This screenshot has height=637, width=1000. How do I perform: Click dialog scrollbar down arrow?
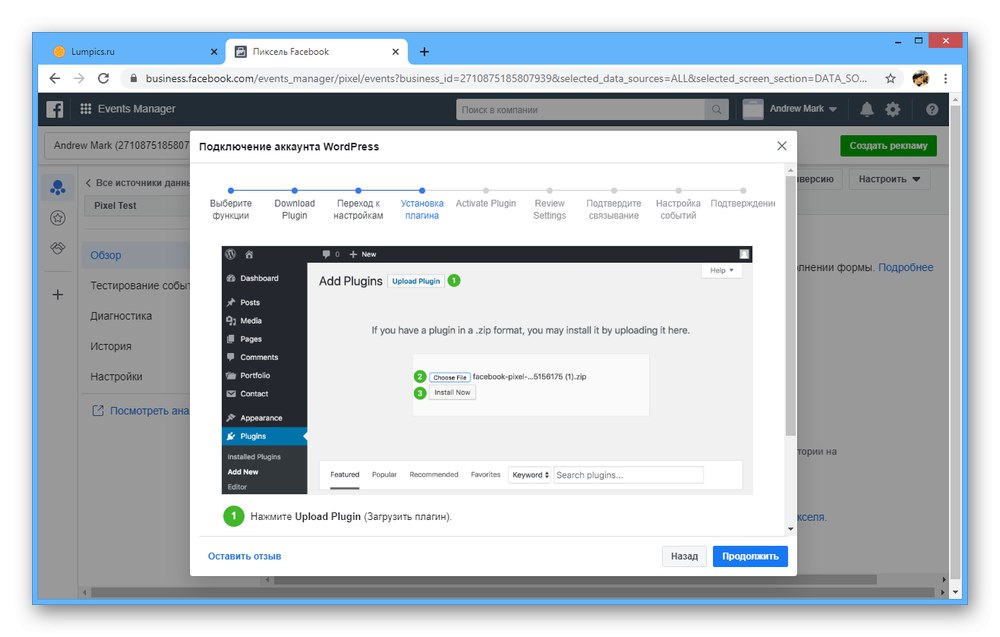(x=791, y=529)
